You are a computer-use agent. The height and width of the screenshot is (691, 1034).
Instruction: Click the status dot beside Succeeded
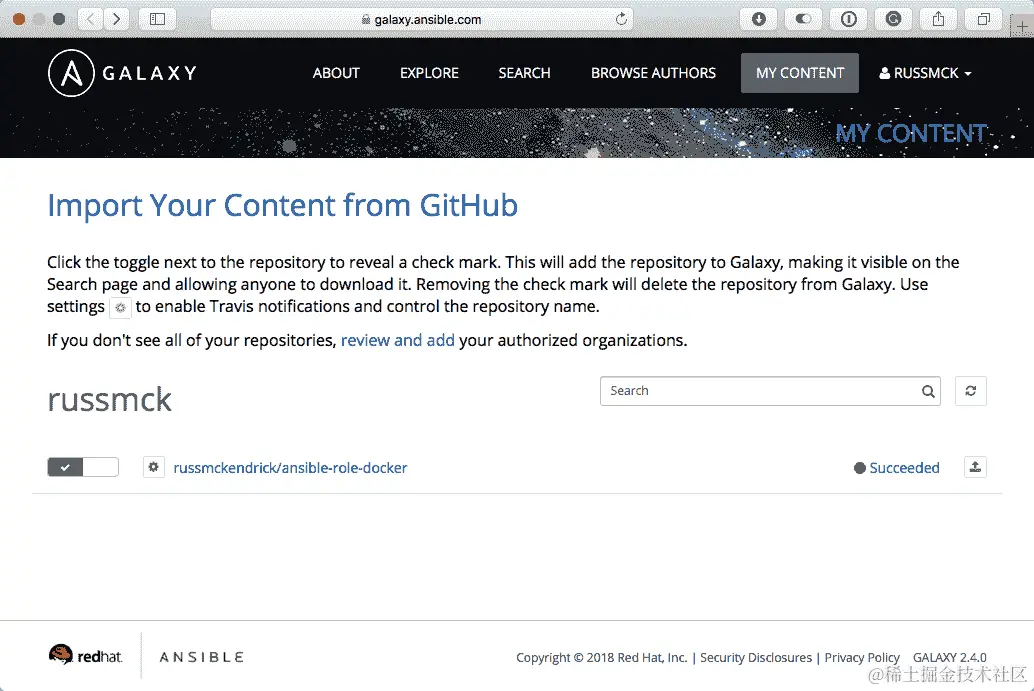coord(859,468)
